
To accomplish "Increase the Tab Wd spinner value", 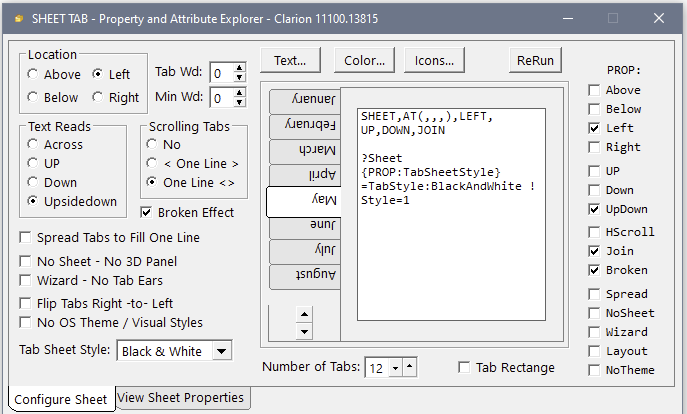I will point(241,67).
